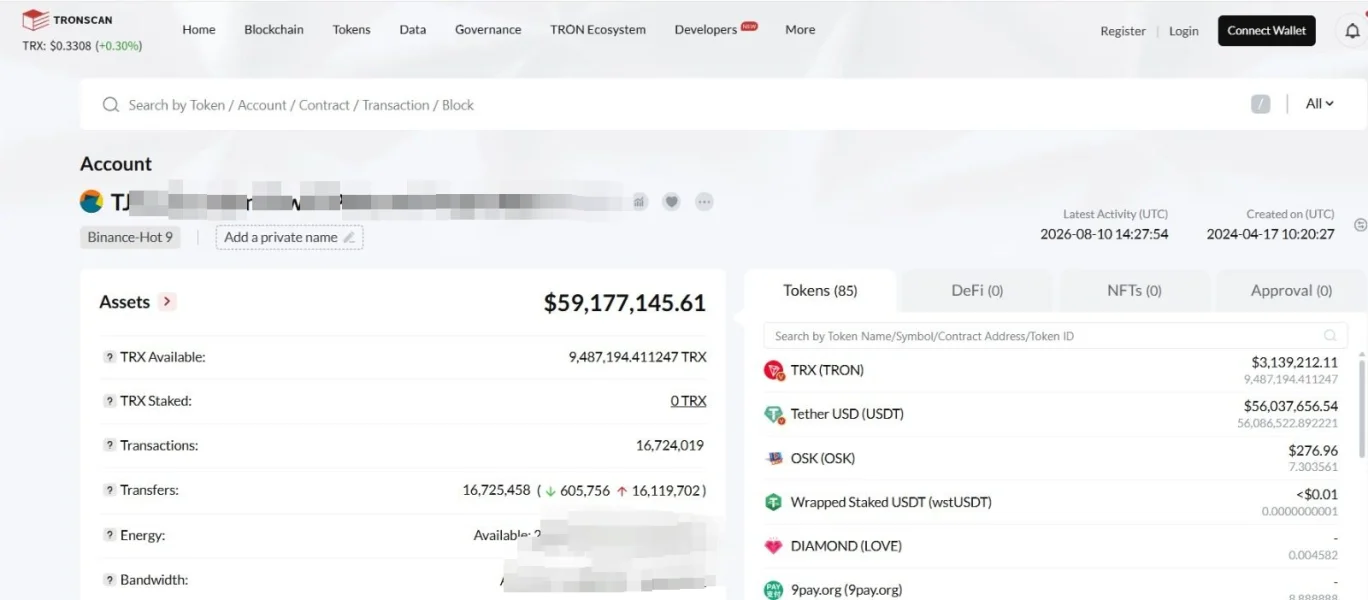
Task: Click the account avatar icon
Action: pos(91,201)
